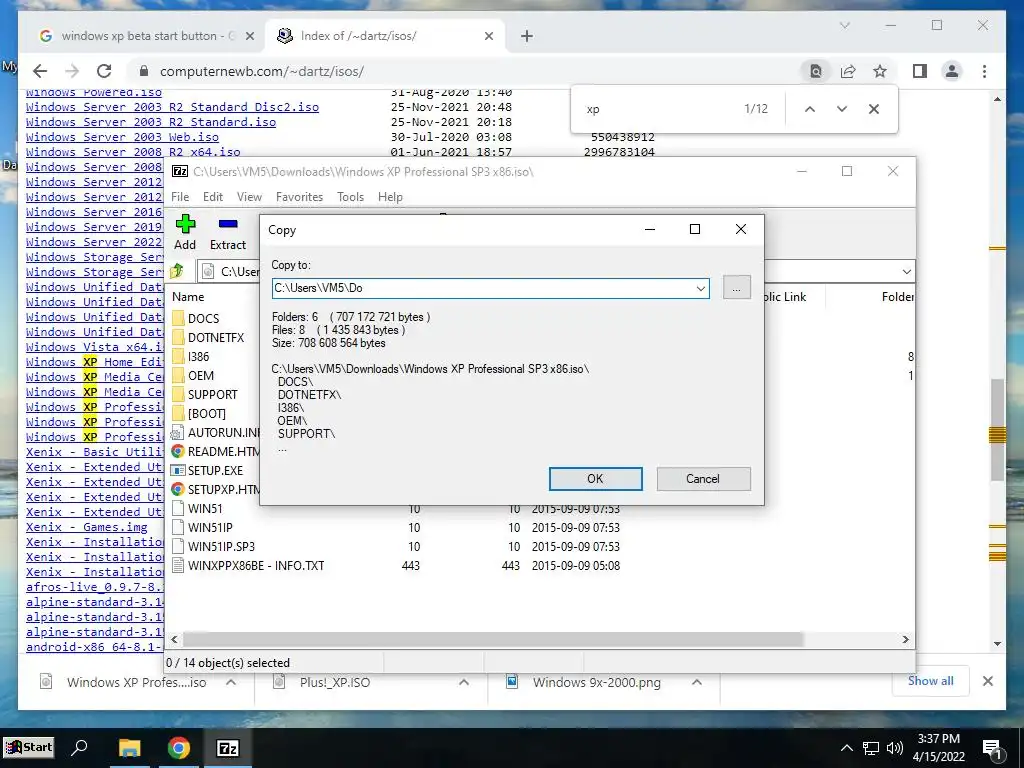
Task: Close the Index of /~dartz/isos/ tab
Action: (x=488, y=36)
